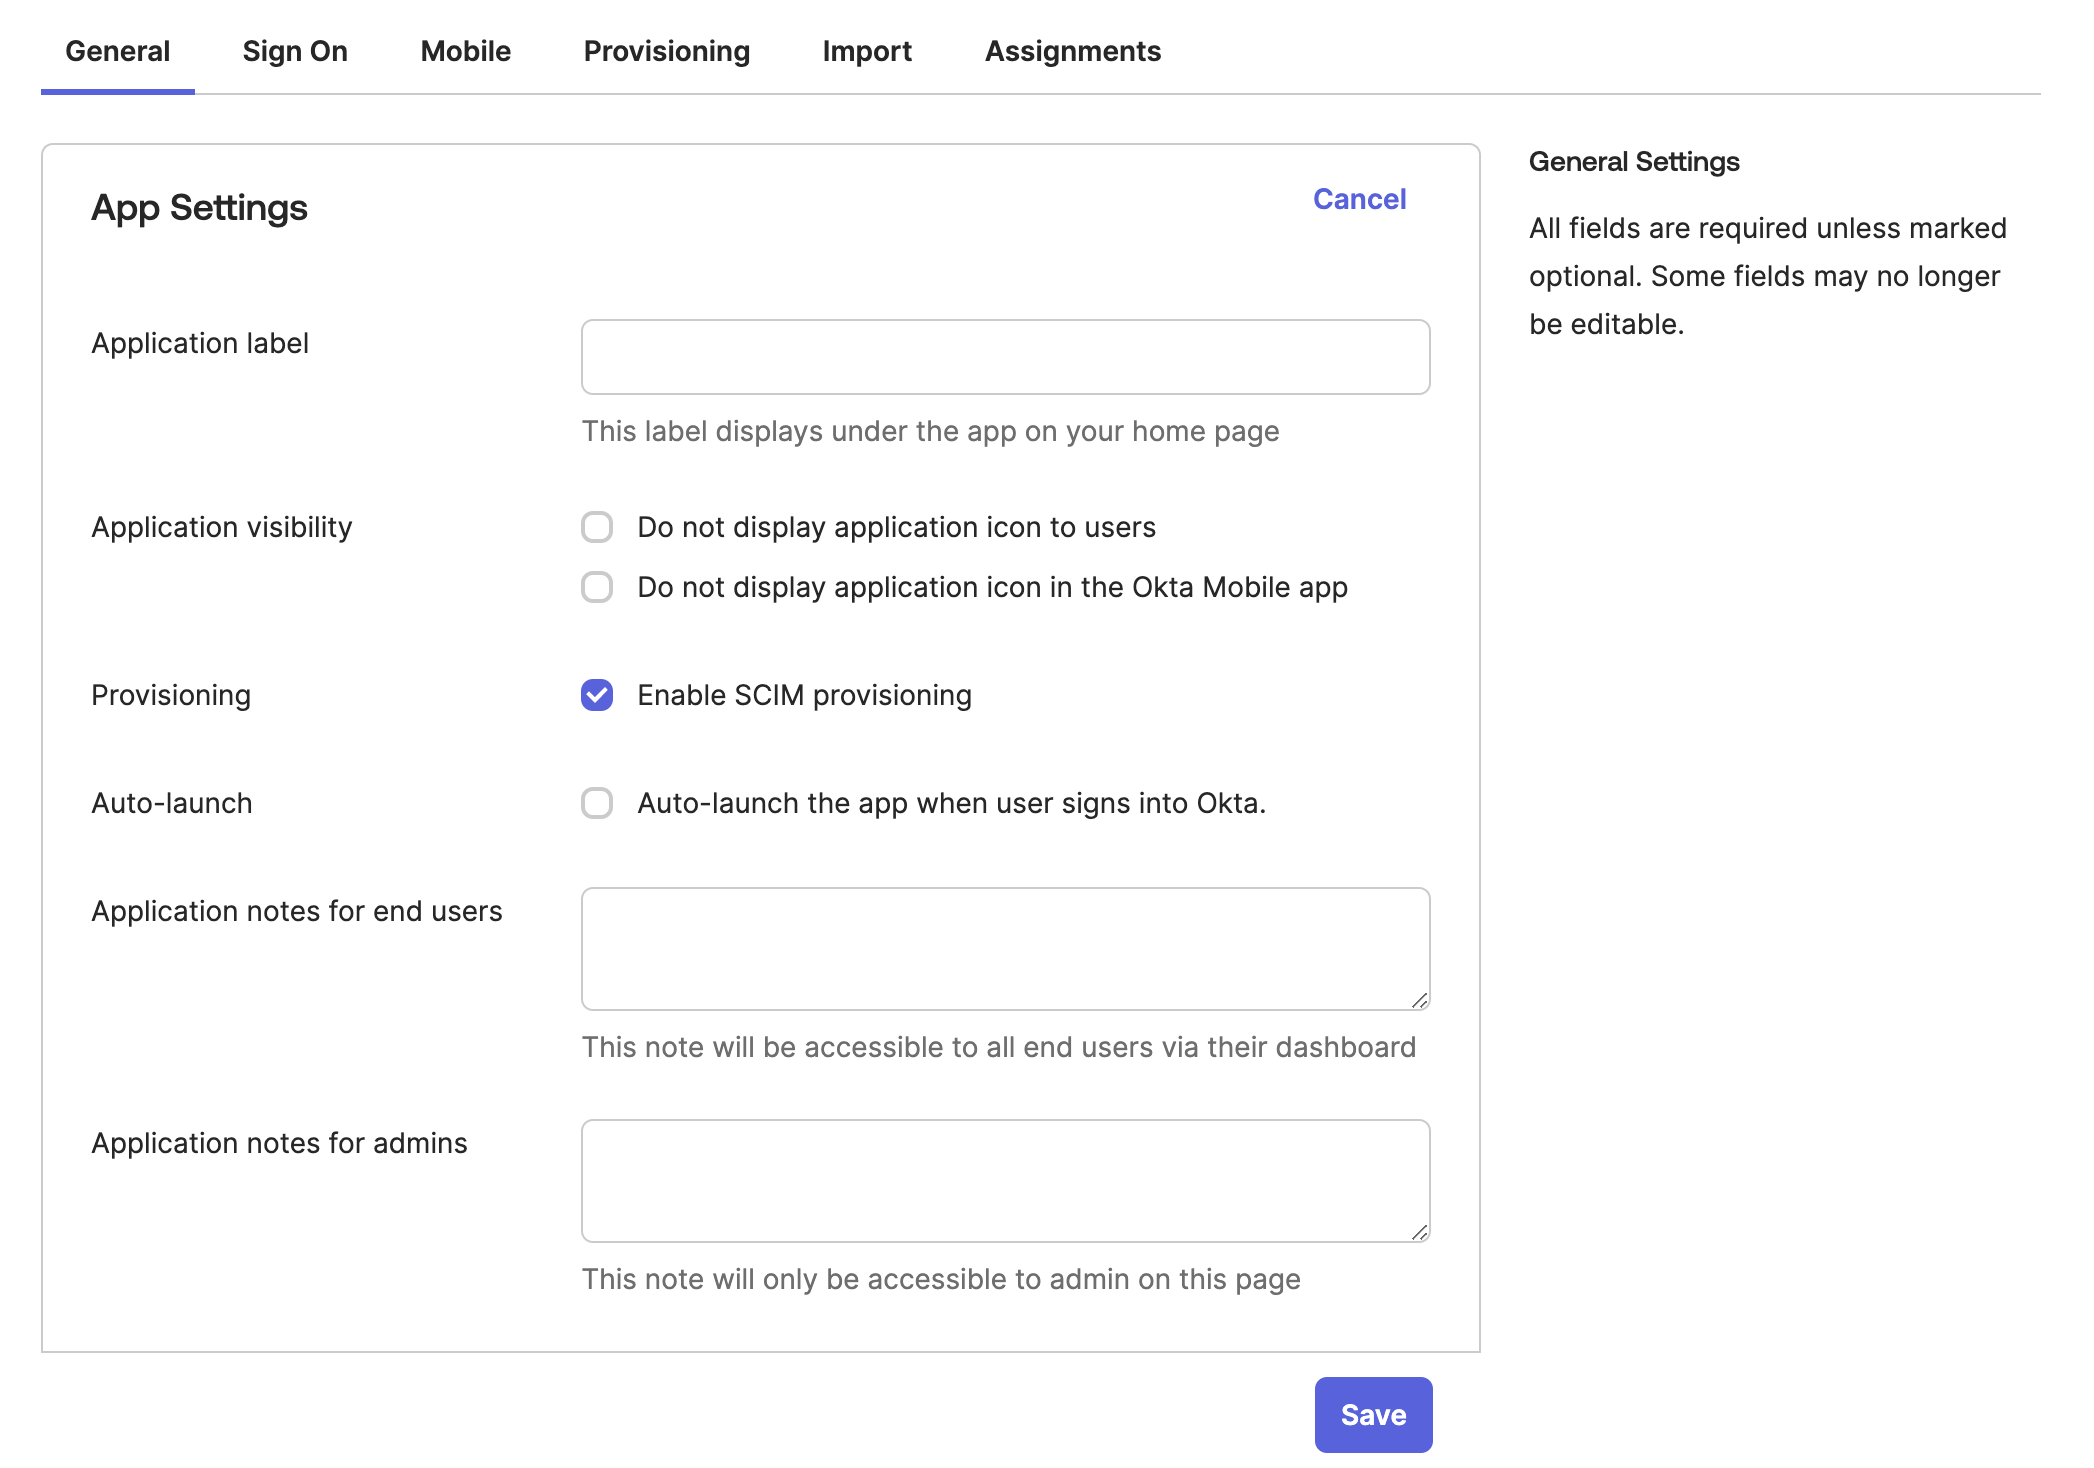Focus the Application notes for end users box

pyautogui.click(x=1005, y=949)
